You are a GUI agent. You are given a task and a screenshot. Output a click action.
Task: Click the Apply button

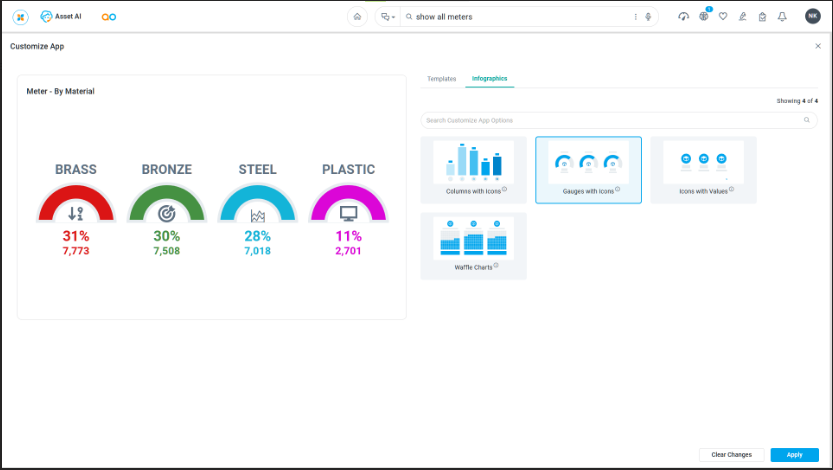(794, 455)
